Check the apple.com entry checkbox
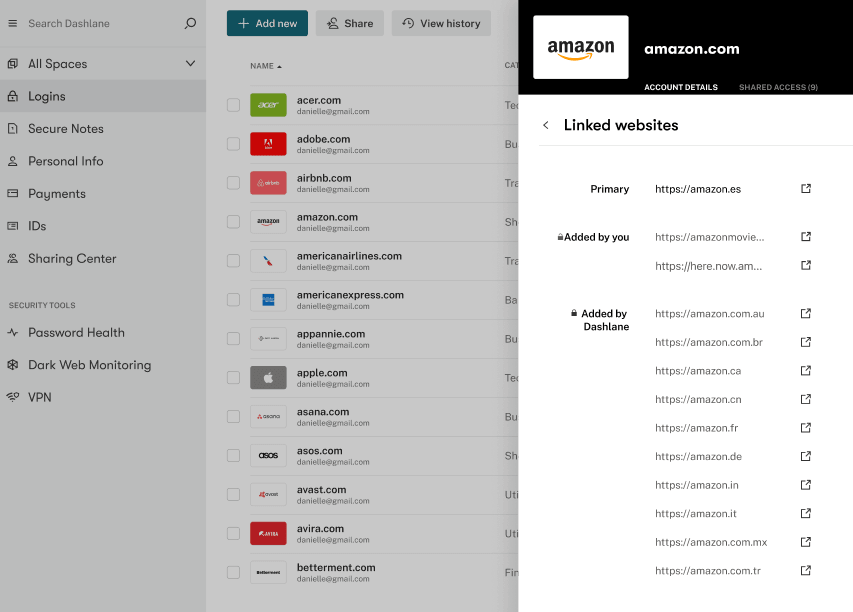853x612 pixels. tap(233, 378)
